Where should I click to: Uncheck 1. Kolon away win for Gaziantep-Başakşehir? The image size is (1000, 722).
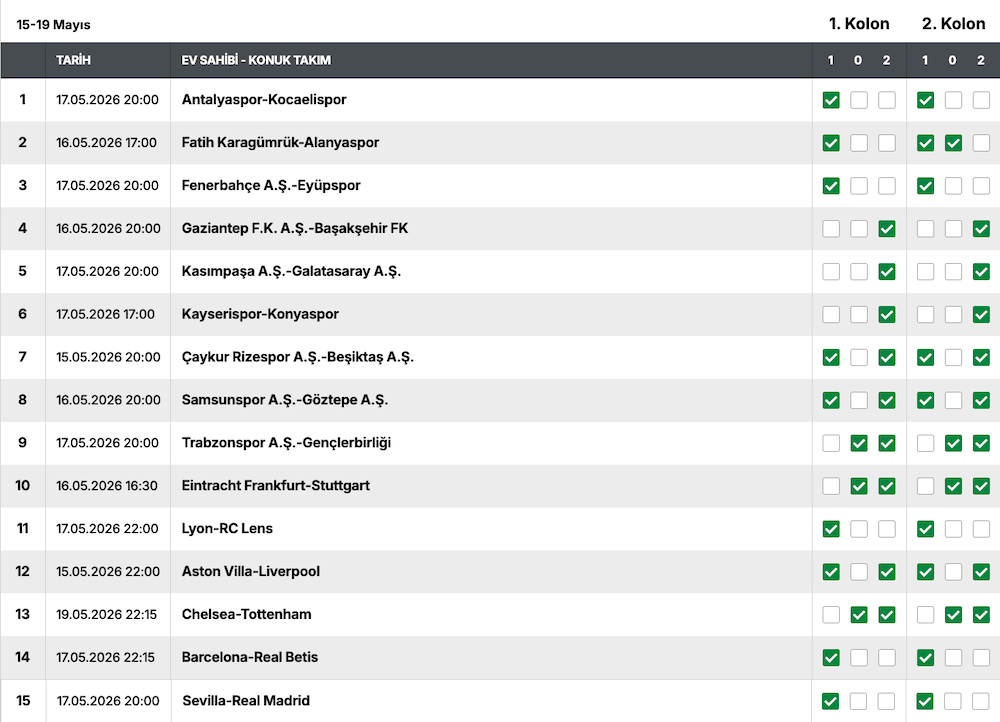click(x=886, y=228)
